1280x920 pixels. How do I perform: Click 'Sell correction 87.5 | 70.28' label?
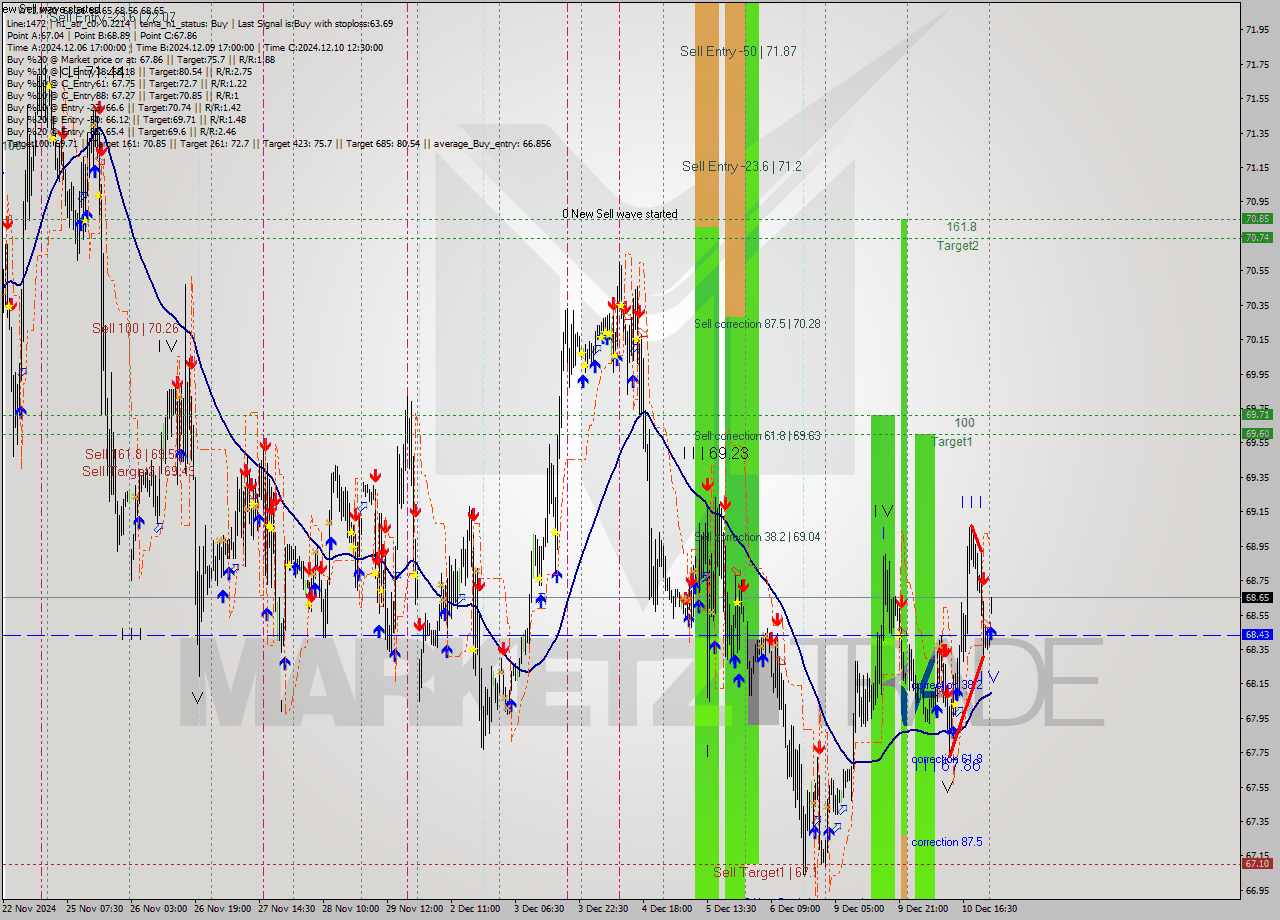[757, 324]
